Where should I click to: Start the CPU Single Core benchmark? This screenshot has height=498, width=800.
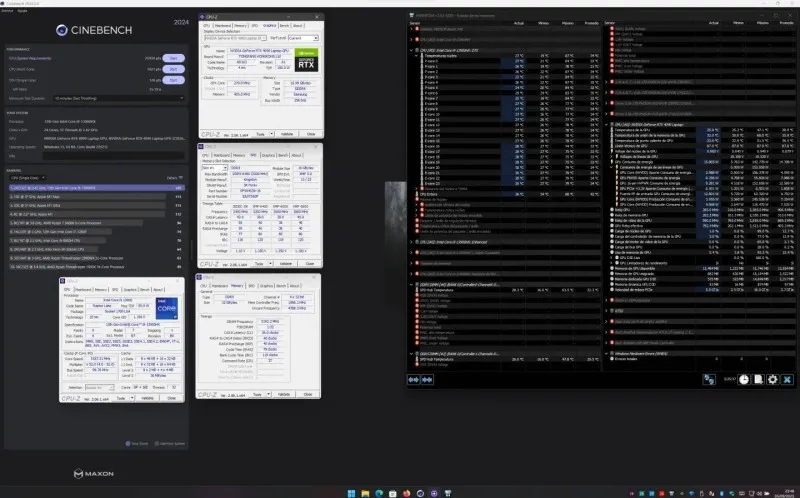pos(173,80)
